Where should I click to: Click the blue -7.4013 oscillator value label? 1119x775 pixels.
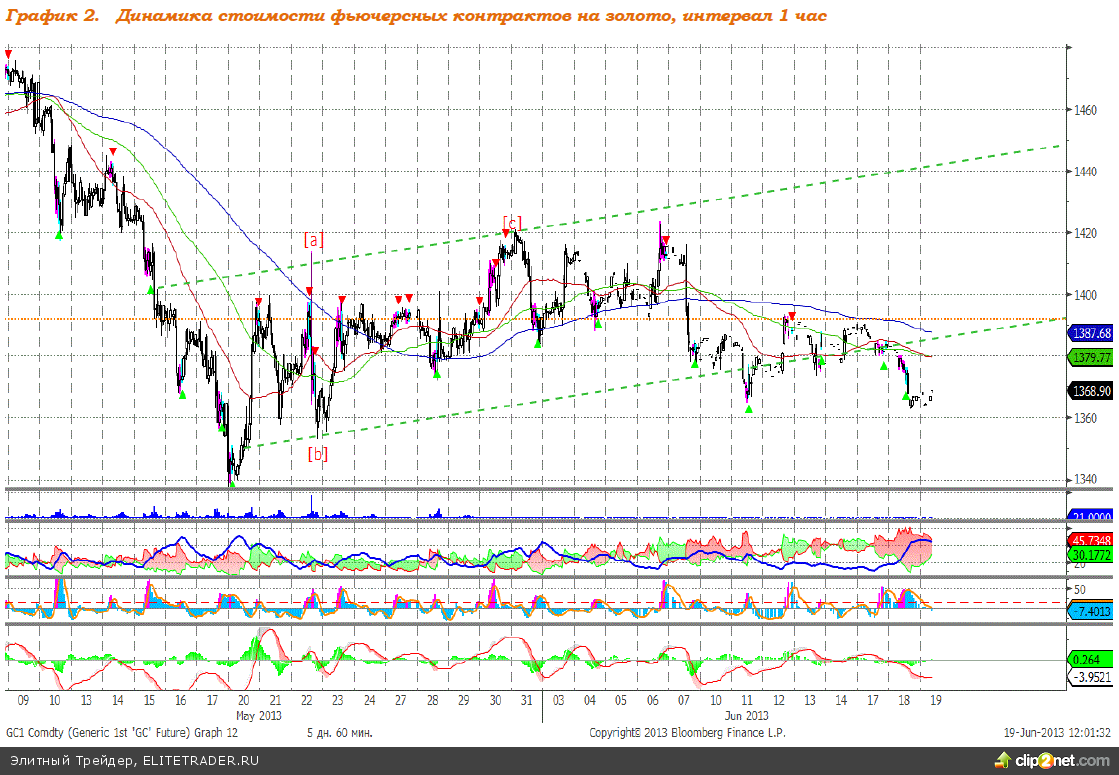[1091, 611]
